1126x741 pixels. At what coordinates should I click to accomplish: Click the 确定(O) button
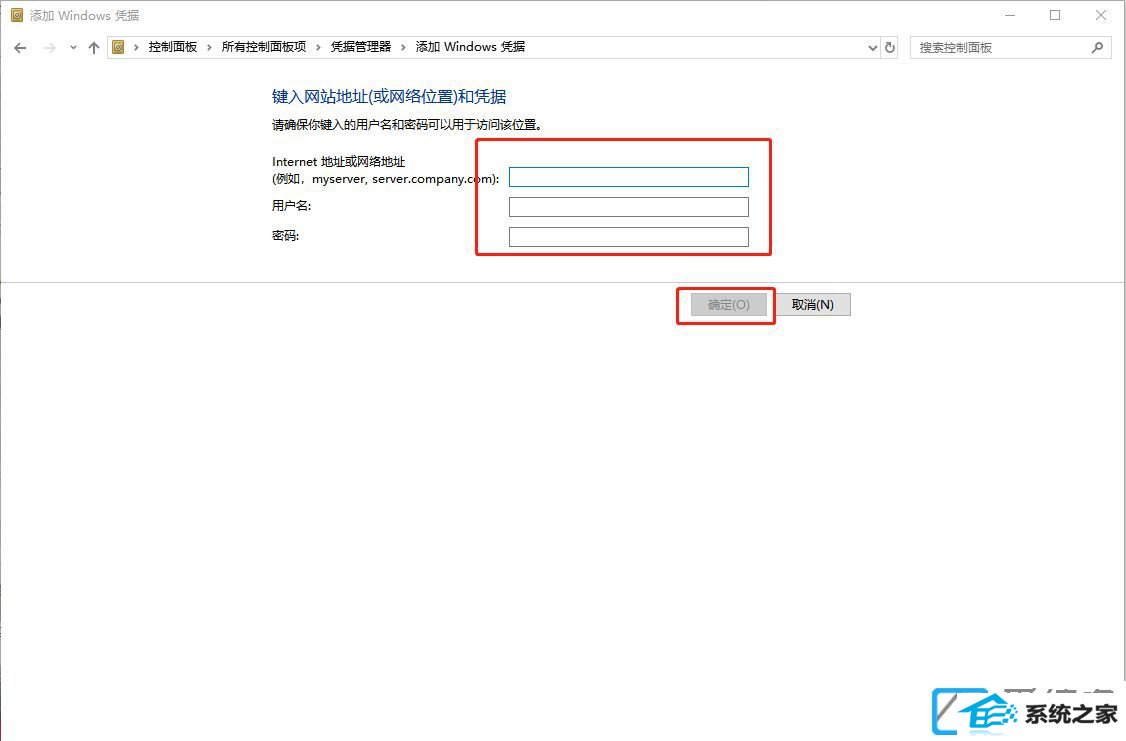[728, 304]
